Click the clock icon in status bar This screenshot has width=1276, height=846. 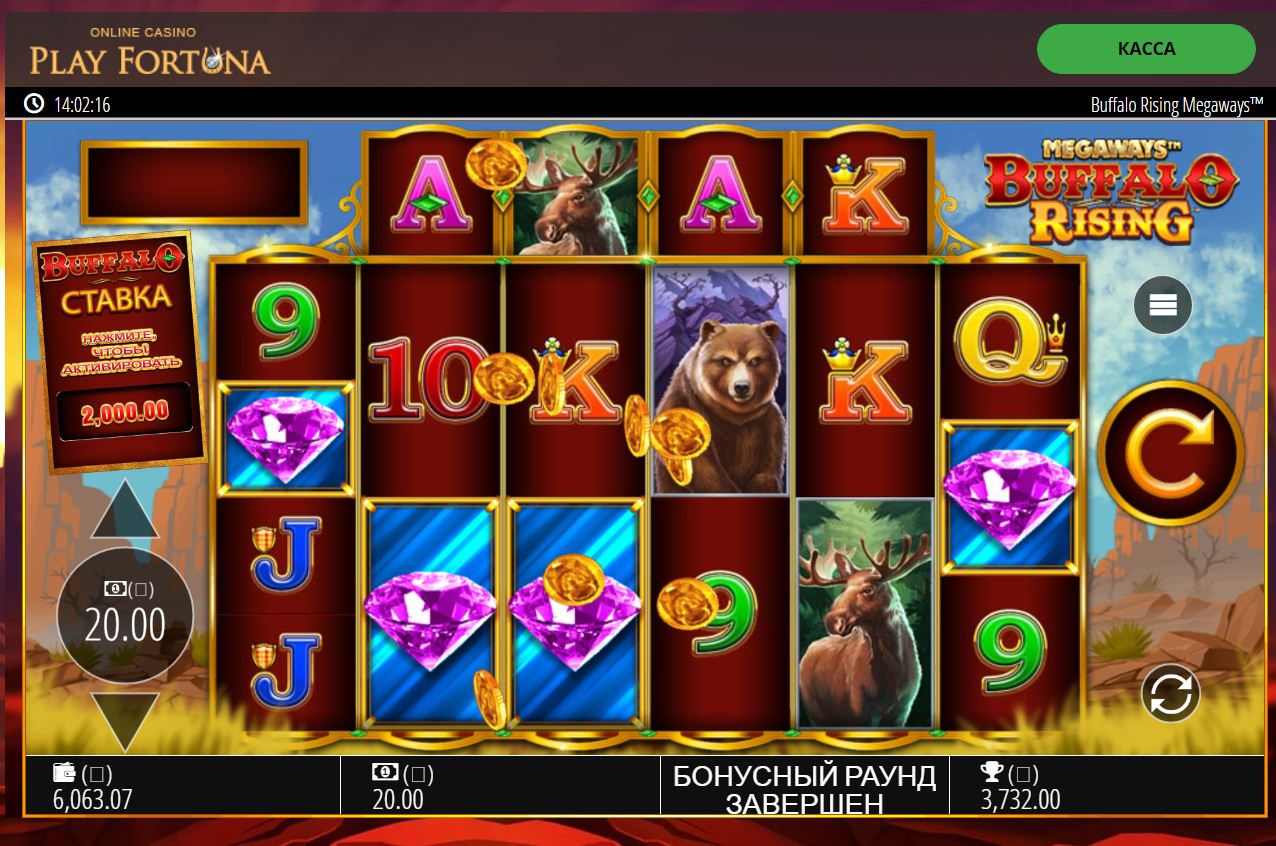coord(34,104)
